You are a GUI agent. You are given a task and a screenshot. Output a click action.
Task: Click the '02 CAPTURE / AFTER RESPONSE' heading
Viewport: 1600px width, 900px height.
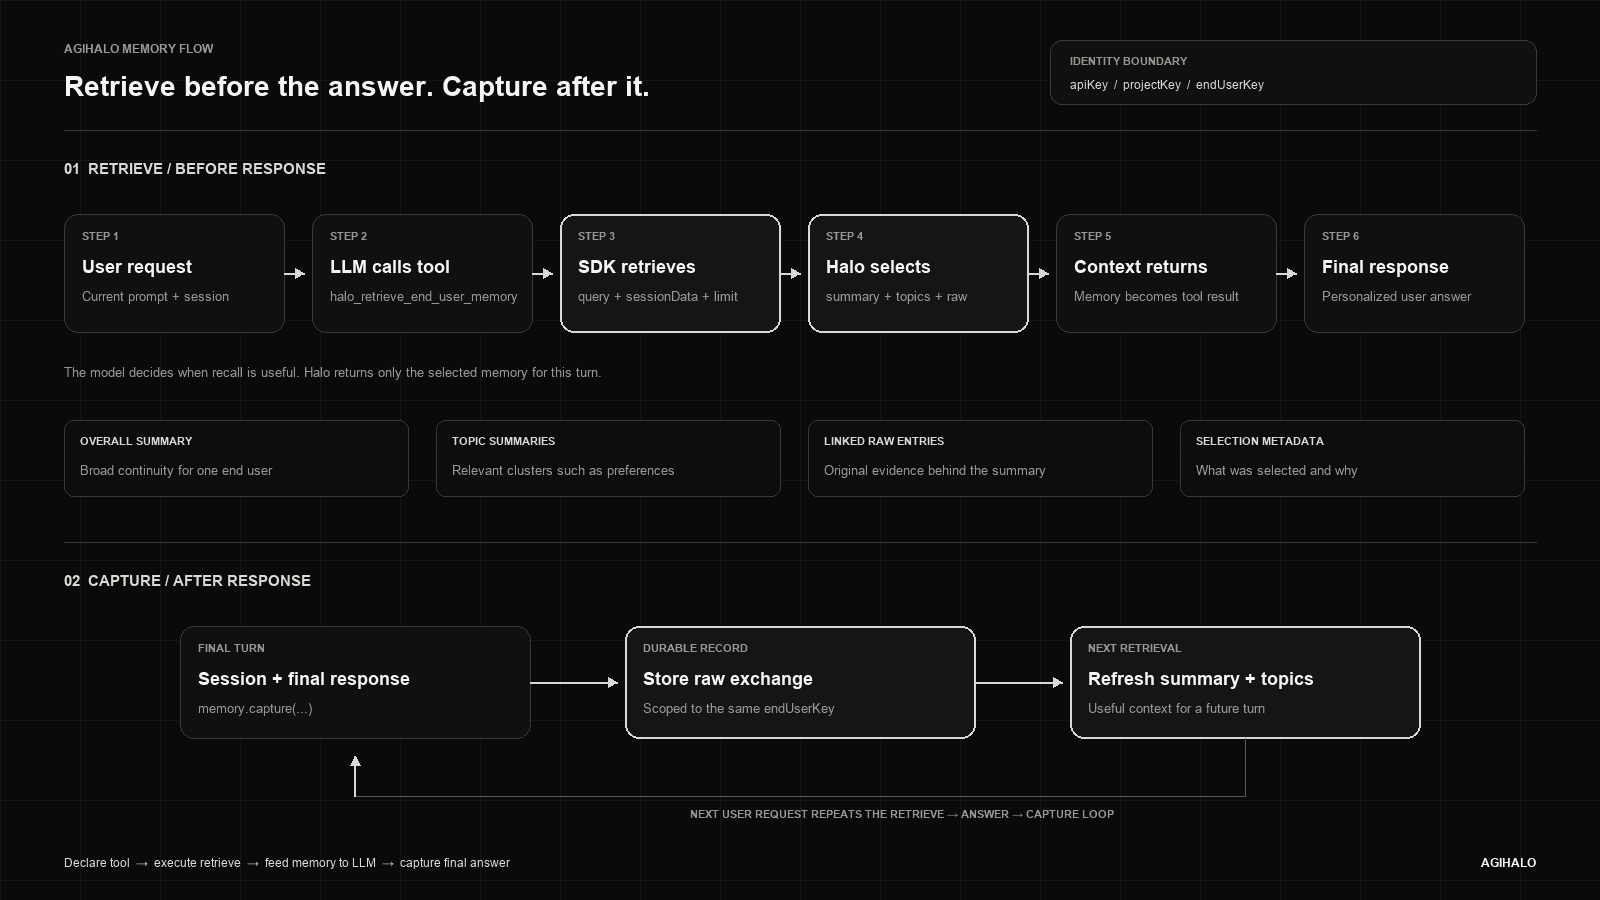coord(187,581)
